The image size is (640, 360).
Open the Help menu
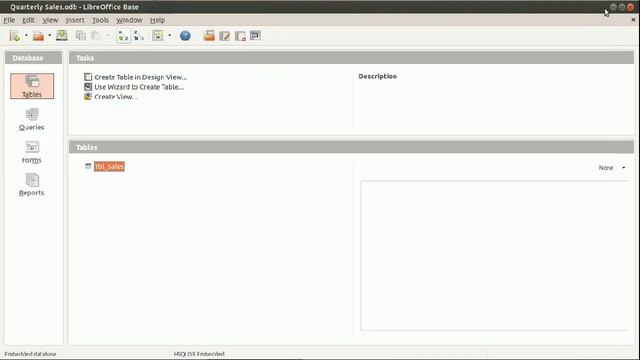(157, 20)
